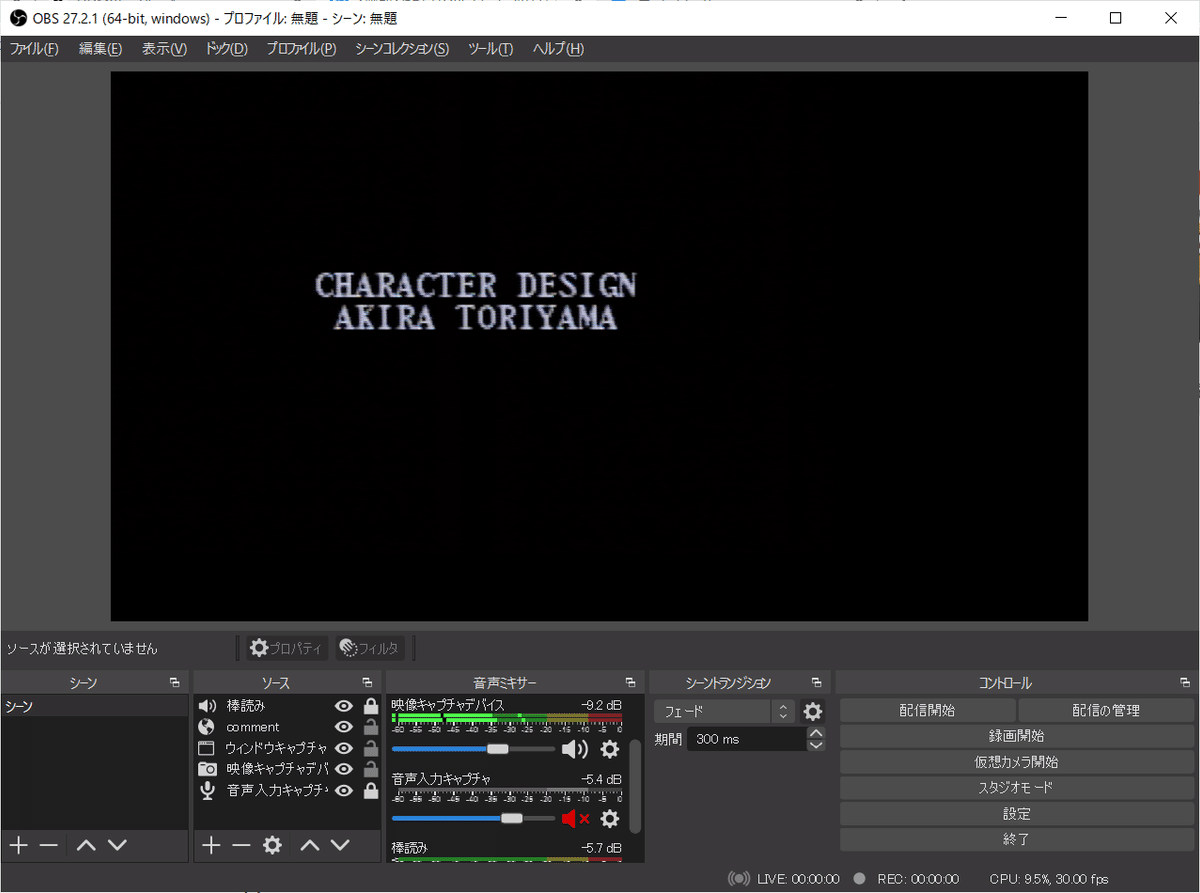Image resolution: width=1200 pixels, height=893 pixels.
Task: Click the window icon of ウィンドウキャプチャ source
Action: tap(207, 748)
